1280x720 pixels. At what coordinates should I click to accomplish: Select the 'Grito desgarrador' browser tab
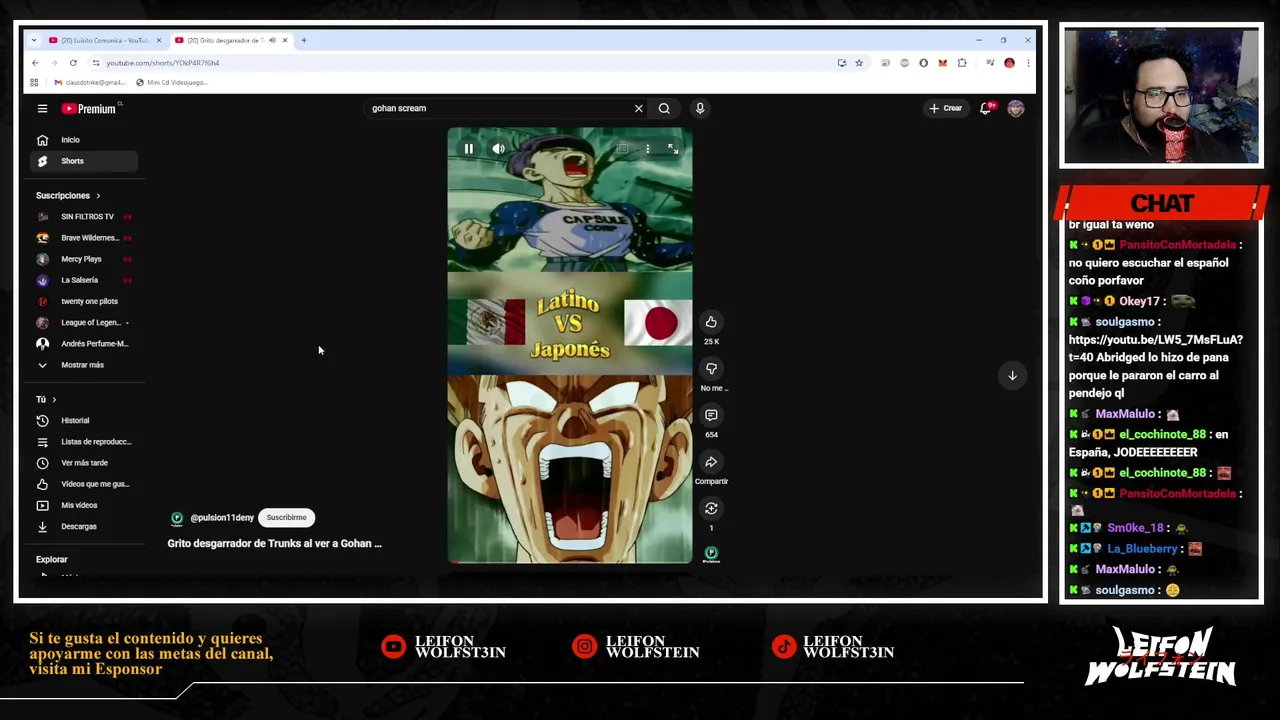pos(230,40)
